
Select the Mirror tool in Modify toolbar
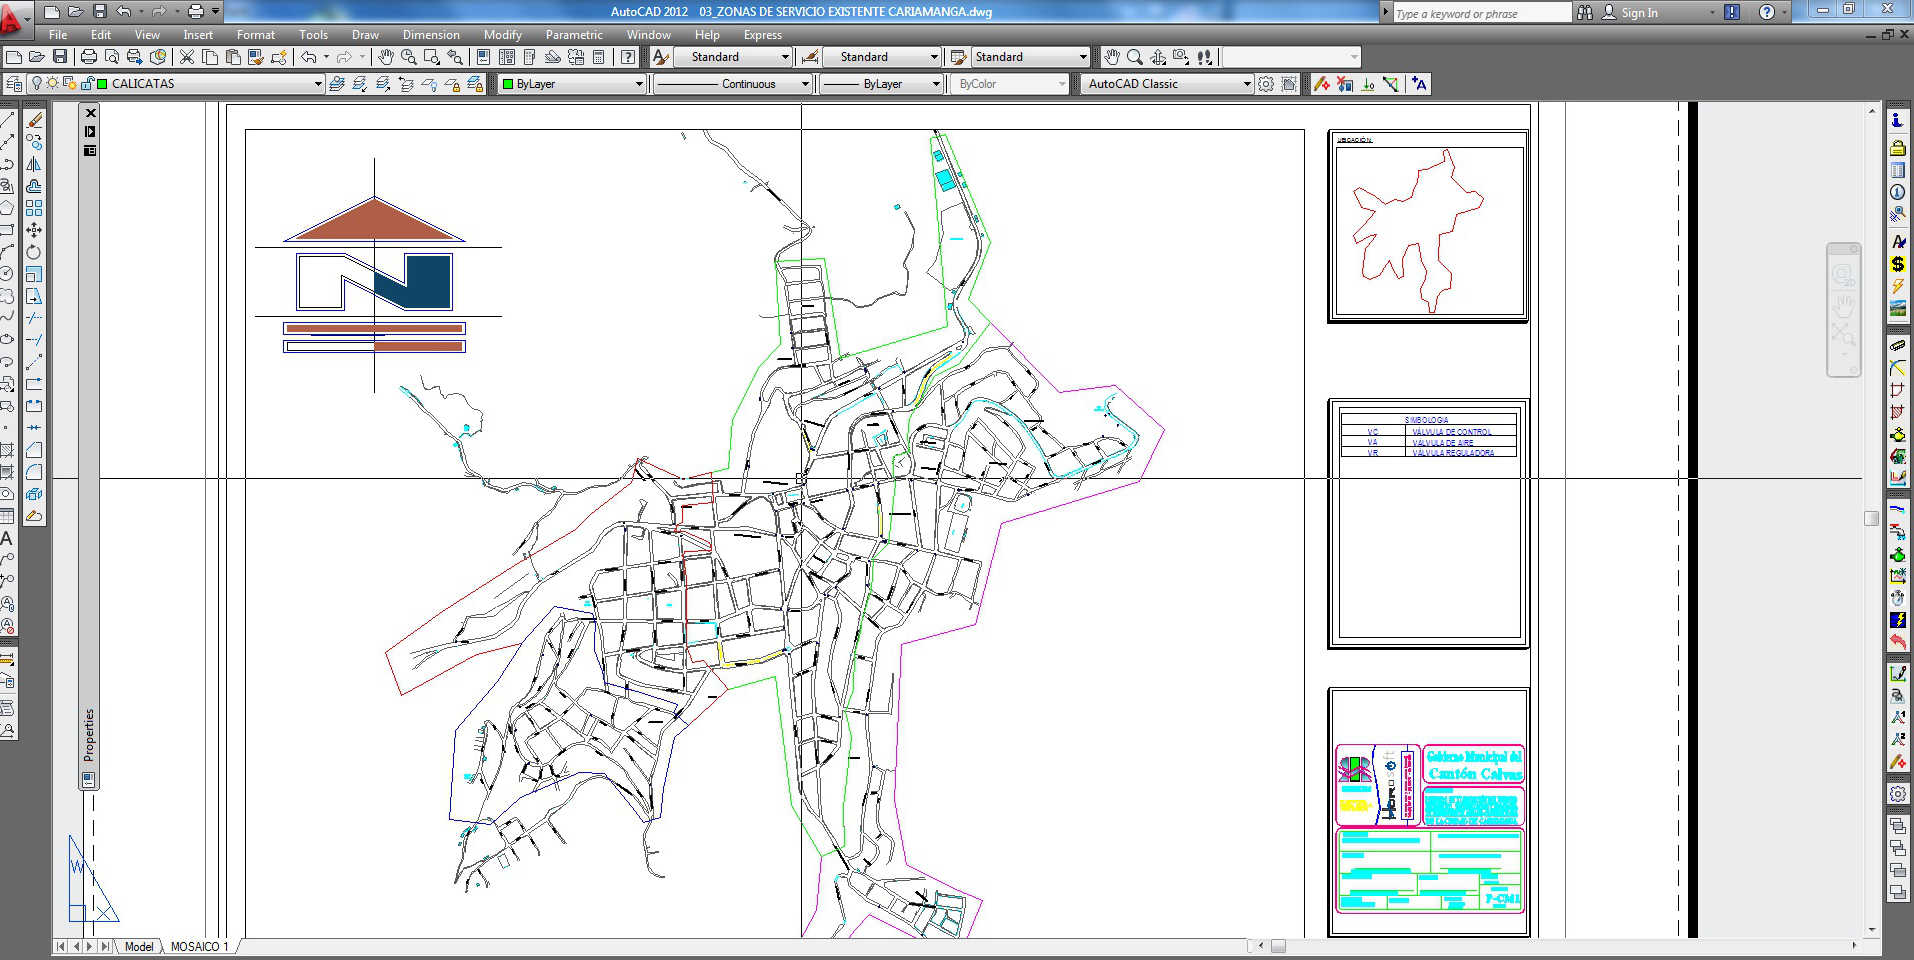34,164
